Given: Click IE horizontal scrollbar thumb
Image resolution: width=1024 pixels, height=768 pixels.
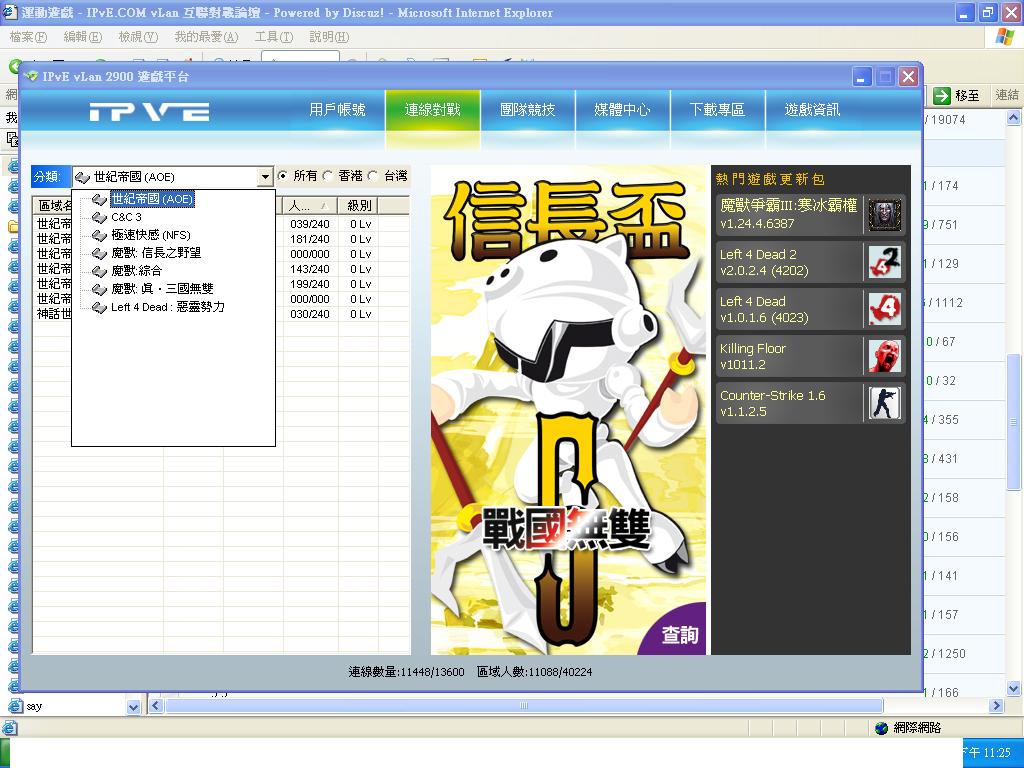Looking at the screenshot, I should coord(524,706).
